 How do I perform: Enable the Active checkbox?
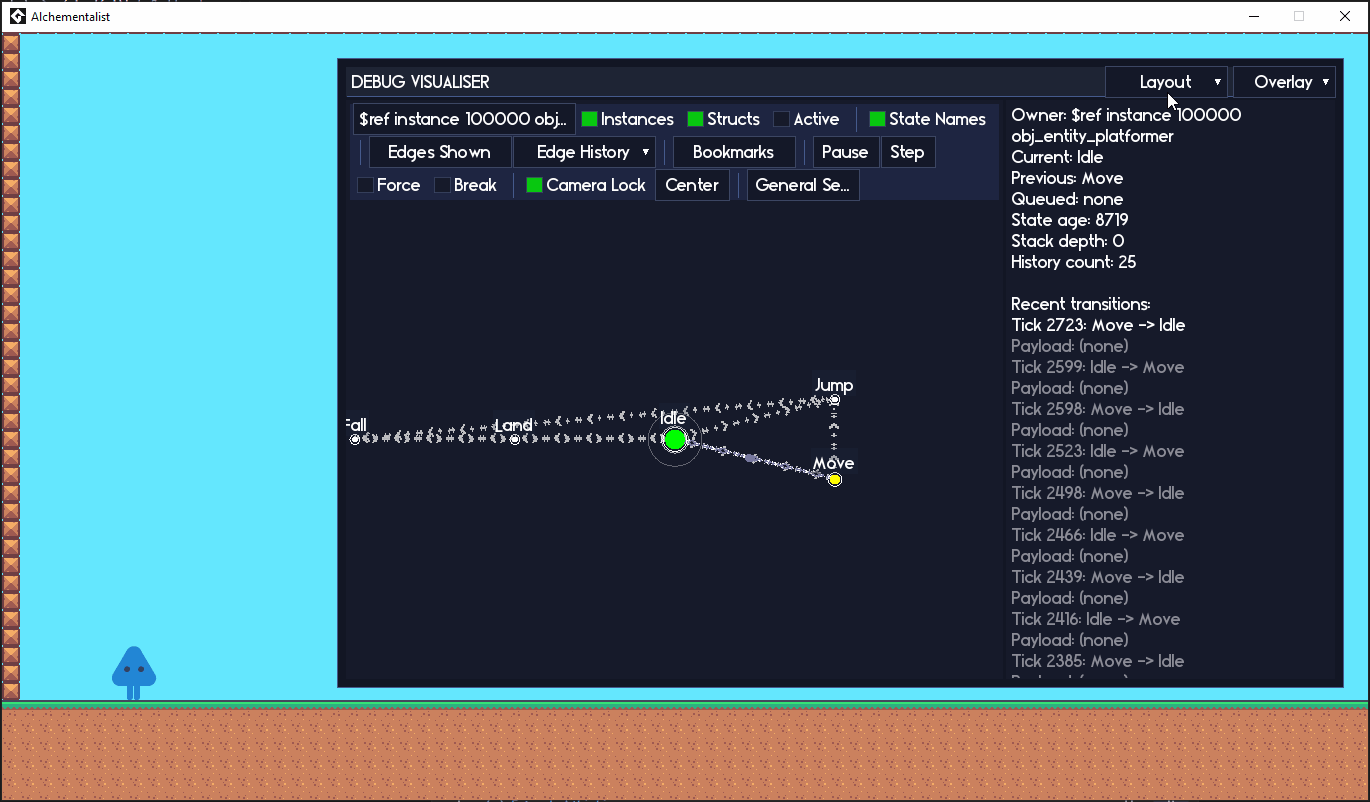pyautogui.click(x=782, y=119)
